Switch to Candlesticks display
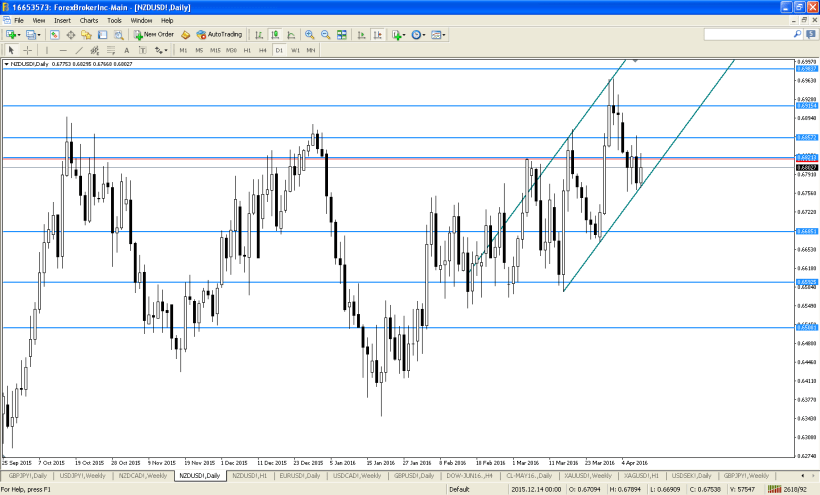Viewport: 820px width, 495px height. 275,34
